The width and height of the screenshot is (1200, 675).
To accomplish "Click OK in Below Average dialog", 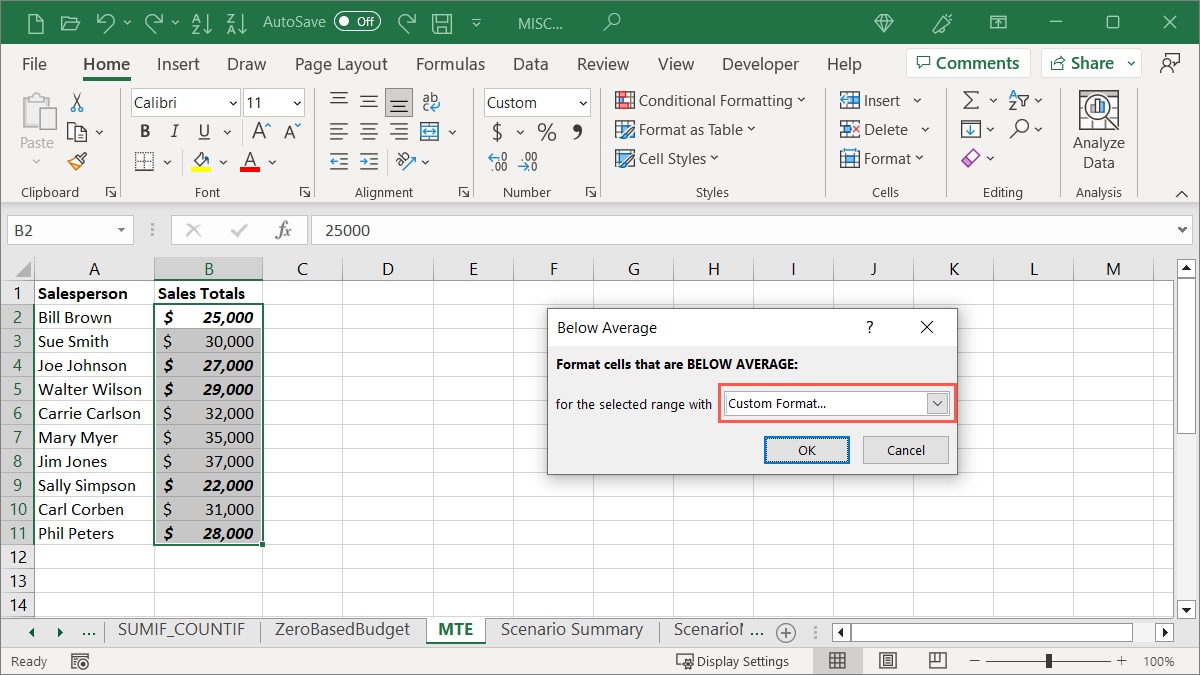I will [806, 450].
